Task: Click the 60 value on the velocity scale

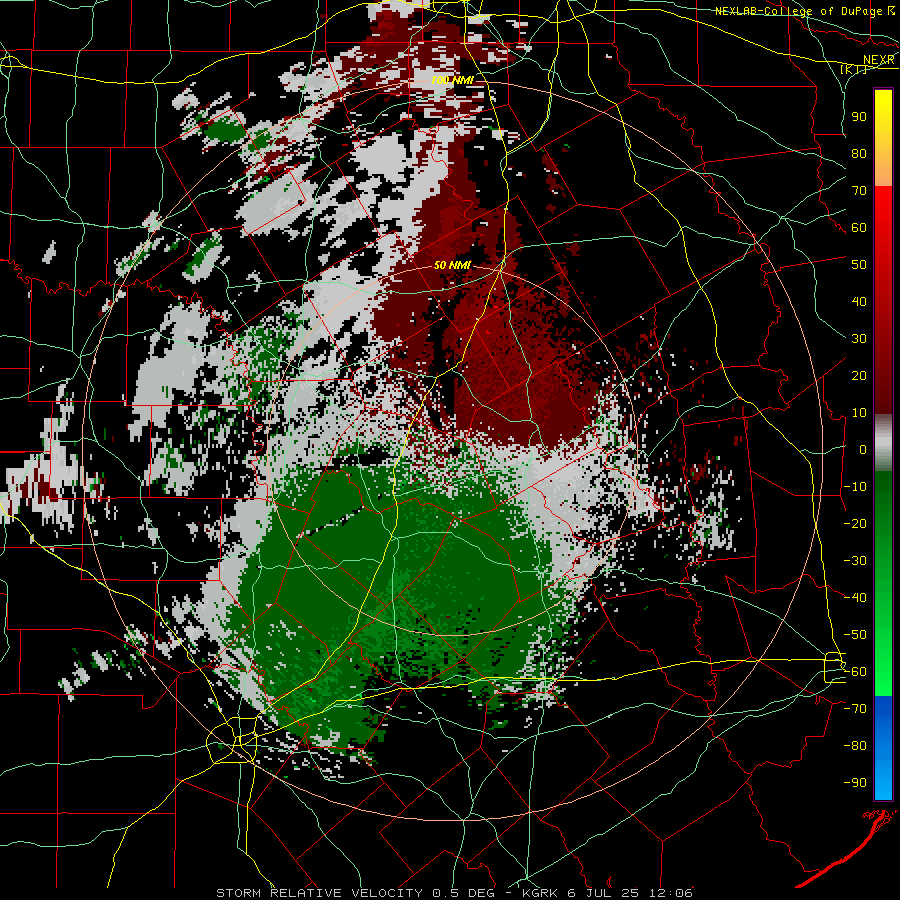Action: coord(859,227)
